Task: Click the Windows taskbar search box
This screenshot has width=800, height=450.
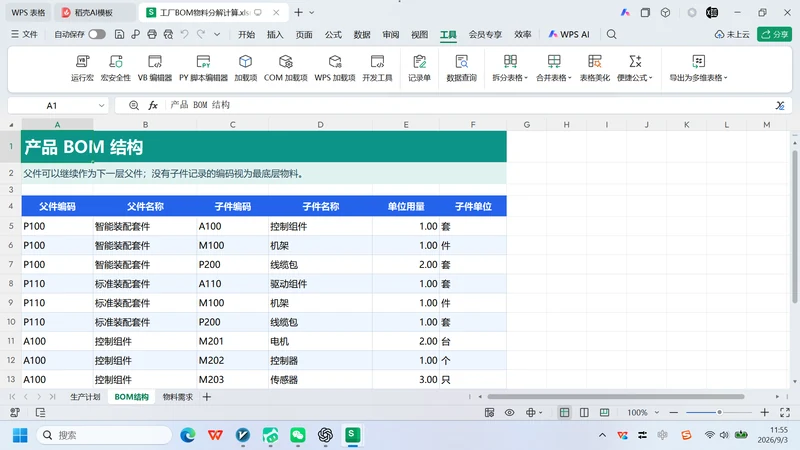Action: pyautogui.click(x=104, y=435)
